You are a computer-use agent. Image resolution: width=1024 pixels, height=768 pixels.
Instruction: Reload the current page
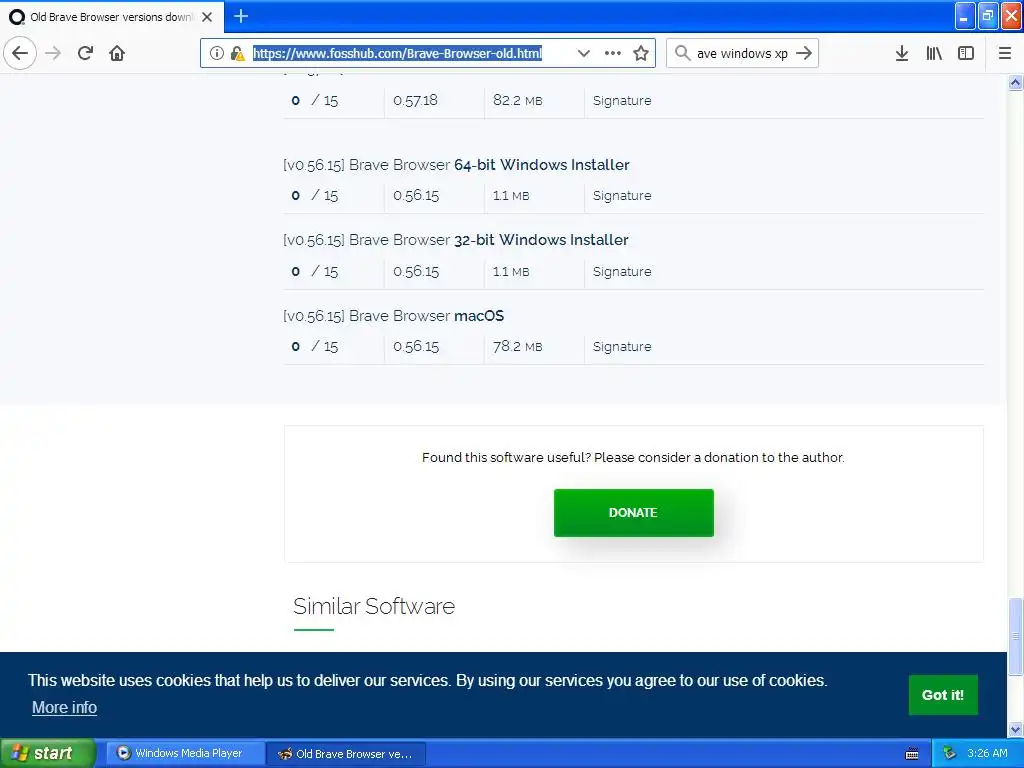click(x=85, y=53)
